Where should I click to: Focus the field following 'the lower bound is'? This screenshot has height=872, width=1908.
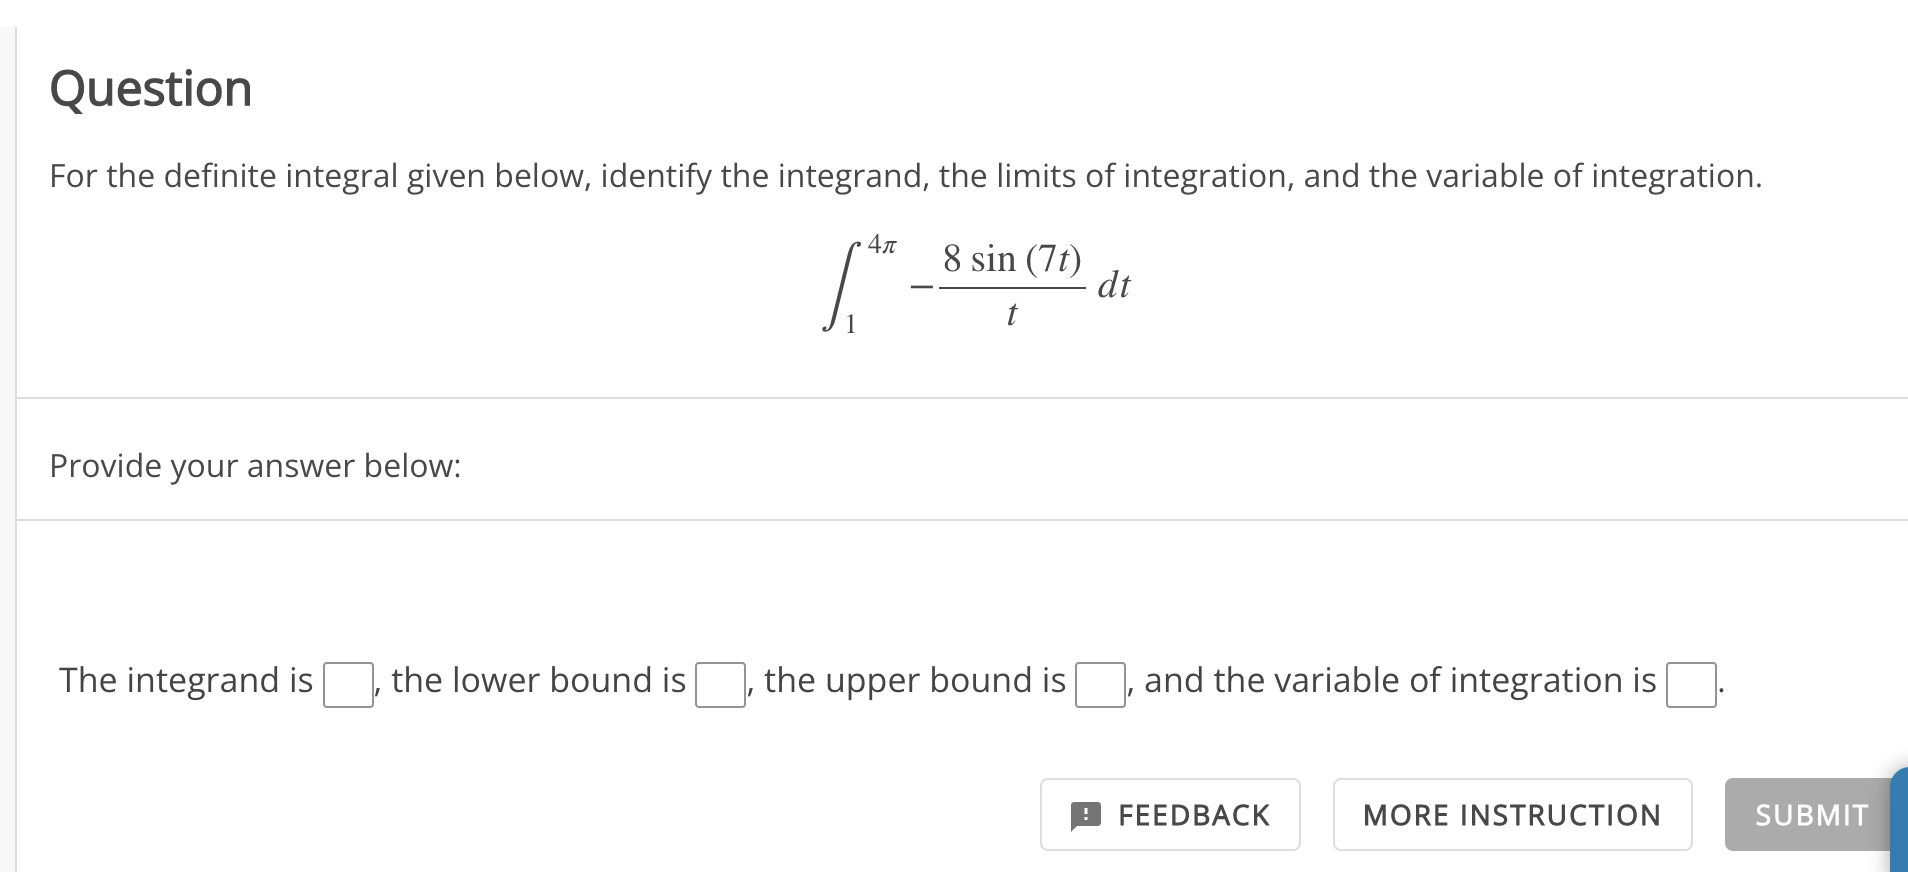click(720, 686)
